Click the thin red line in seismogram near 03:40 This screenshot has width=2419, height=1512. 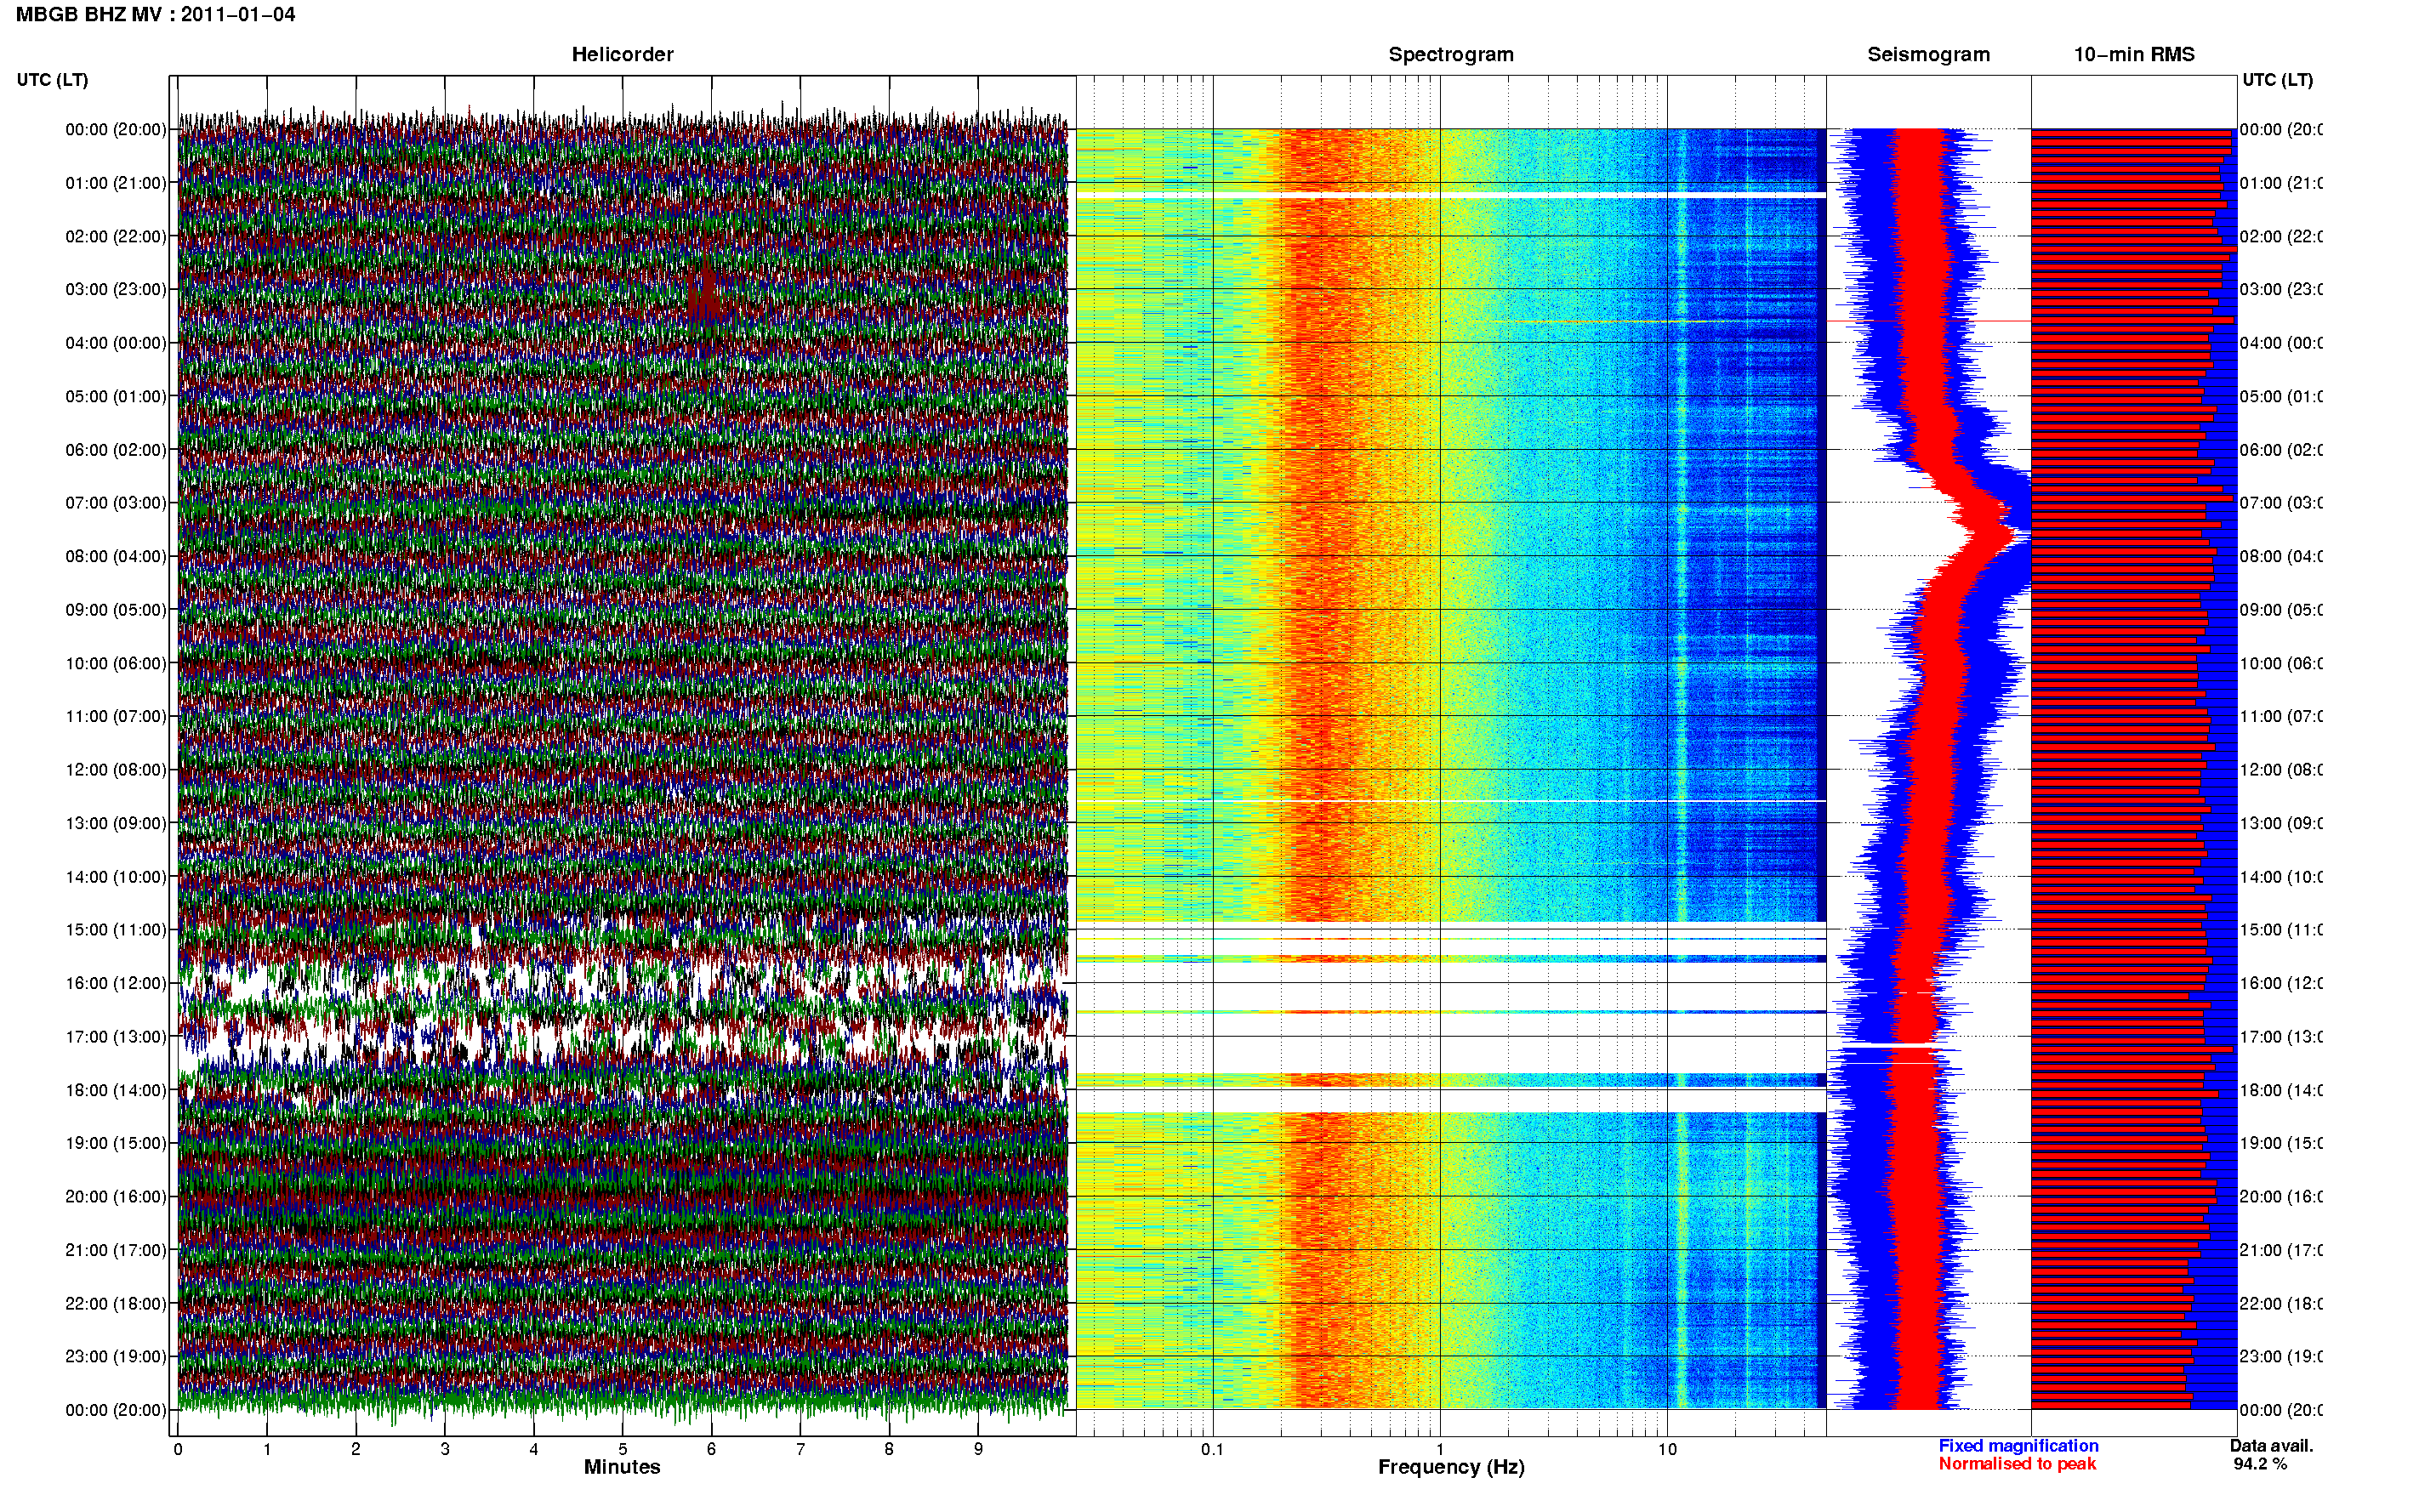coord(1928,321)
